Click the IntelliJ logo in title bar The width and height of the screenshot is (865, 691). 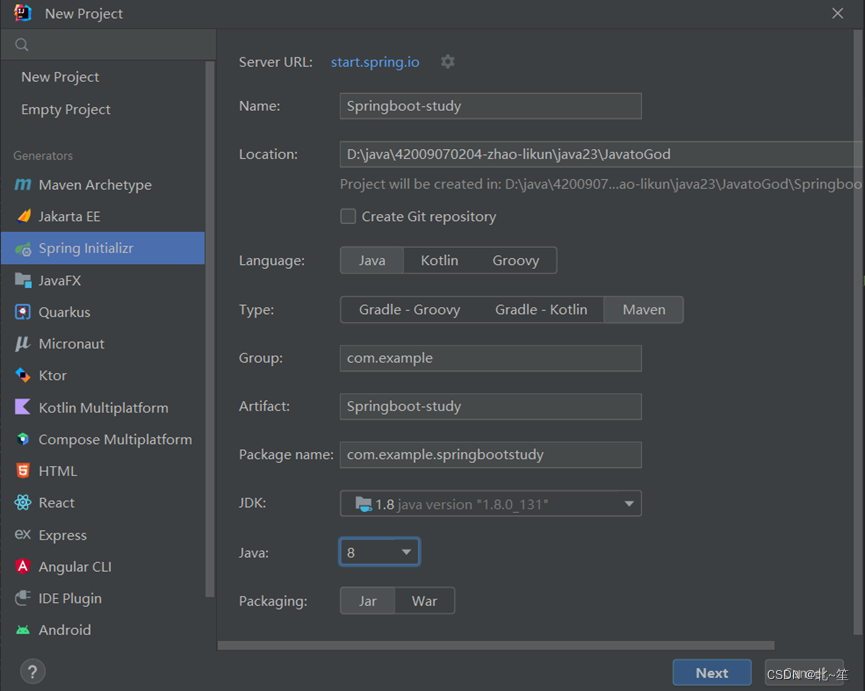[x=23, y=13]
